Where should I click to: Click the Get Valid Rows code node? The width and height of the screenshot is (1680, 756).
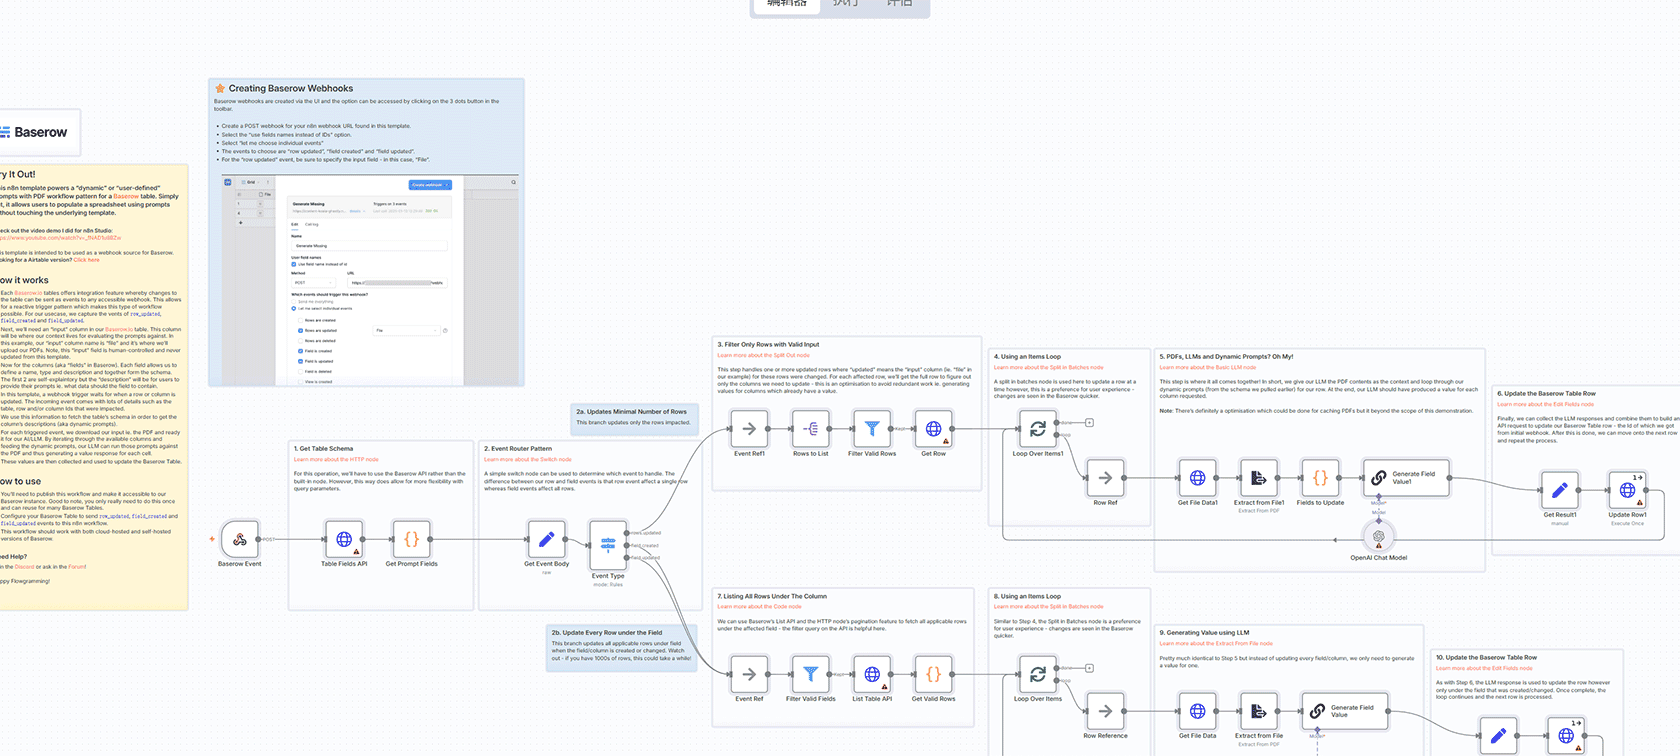pyautogui.click(x=933, y=674)
